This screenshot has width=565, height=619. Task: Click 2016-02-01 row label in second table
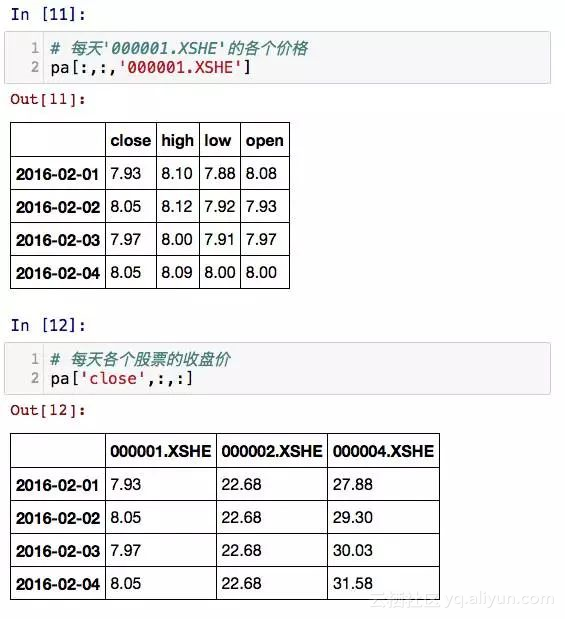click(58, 485)
